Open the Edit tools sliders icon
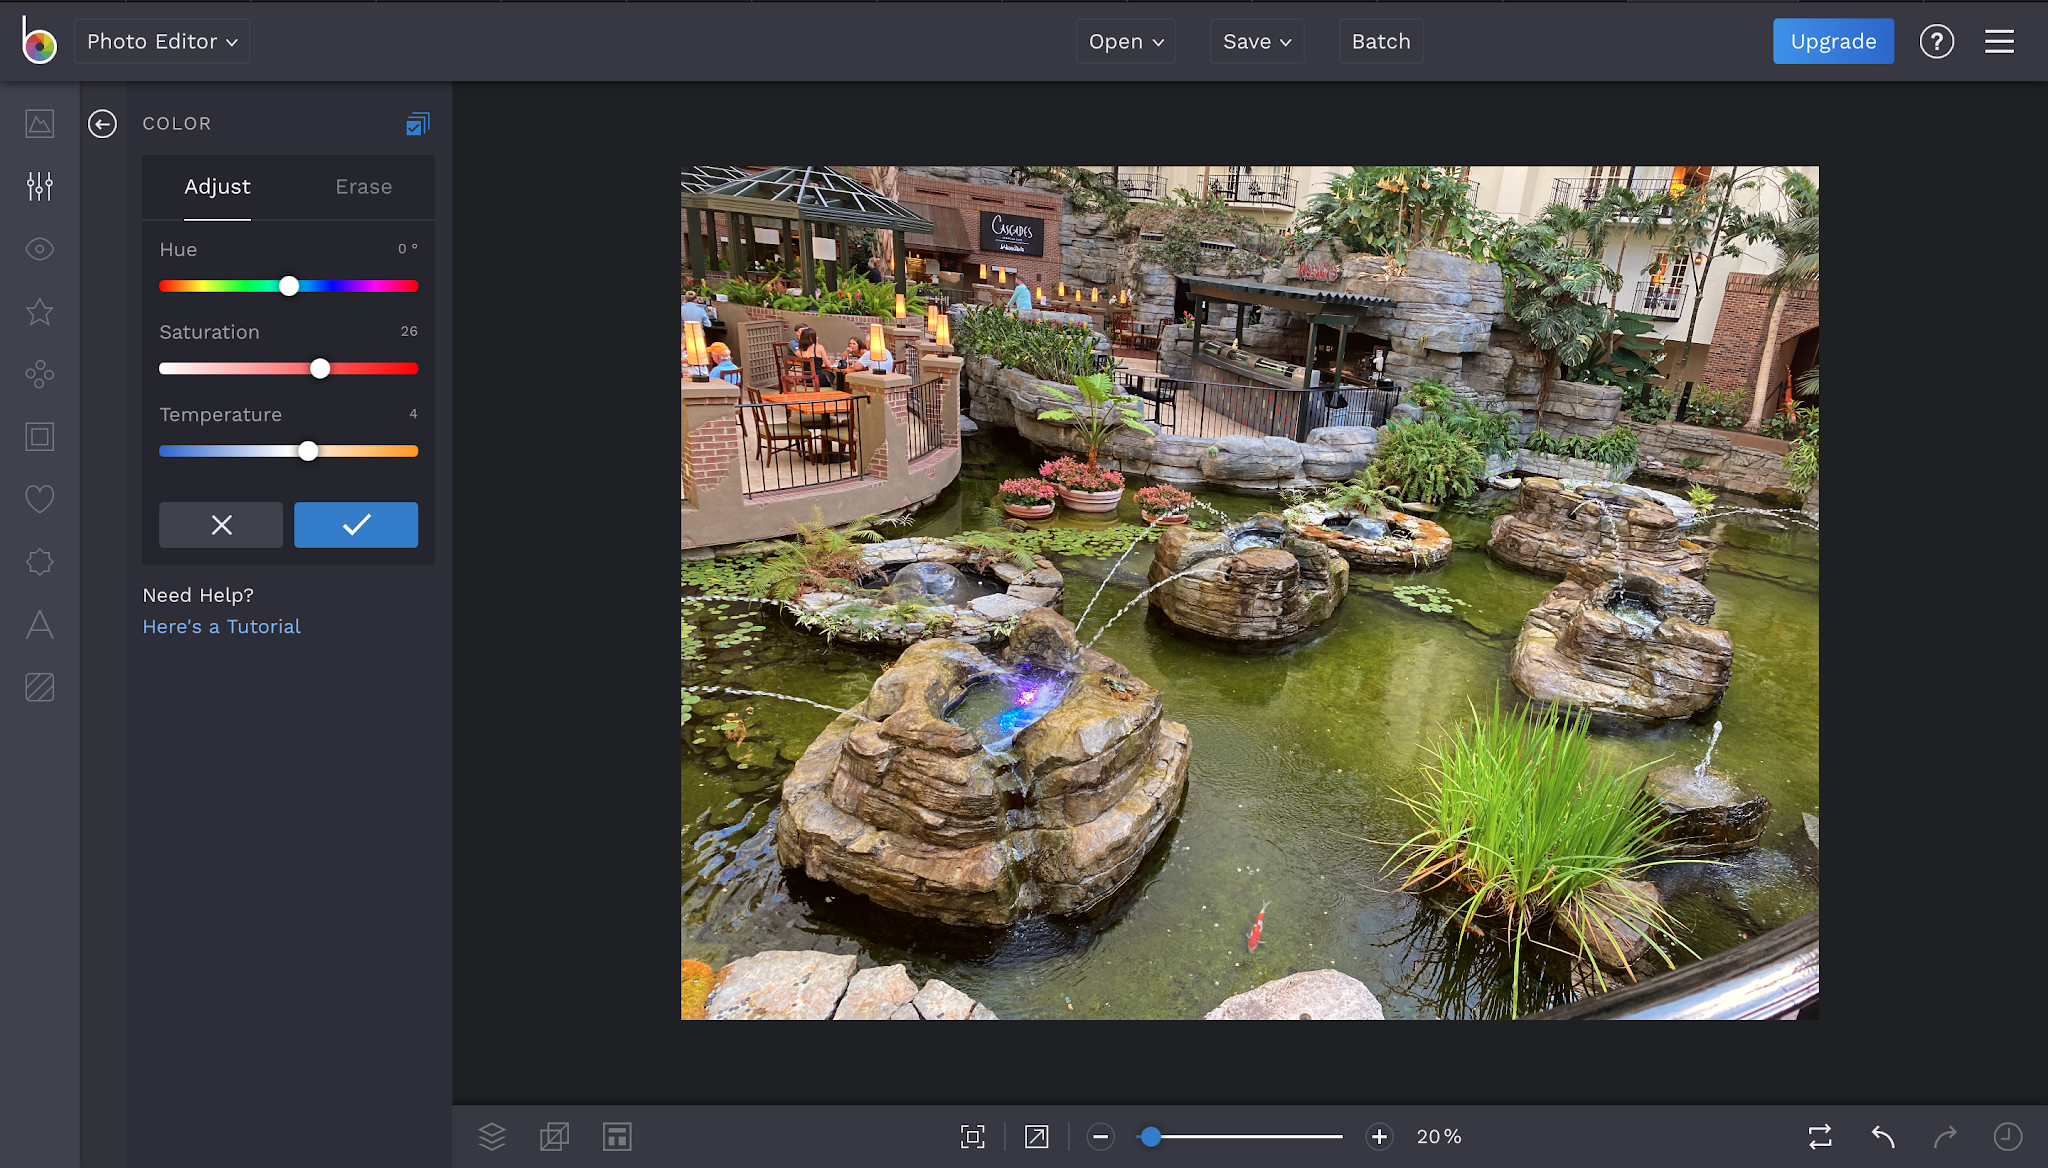Viewport: 2048px width, 1168px height. point(39,186)
